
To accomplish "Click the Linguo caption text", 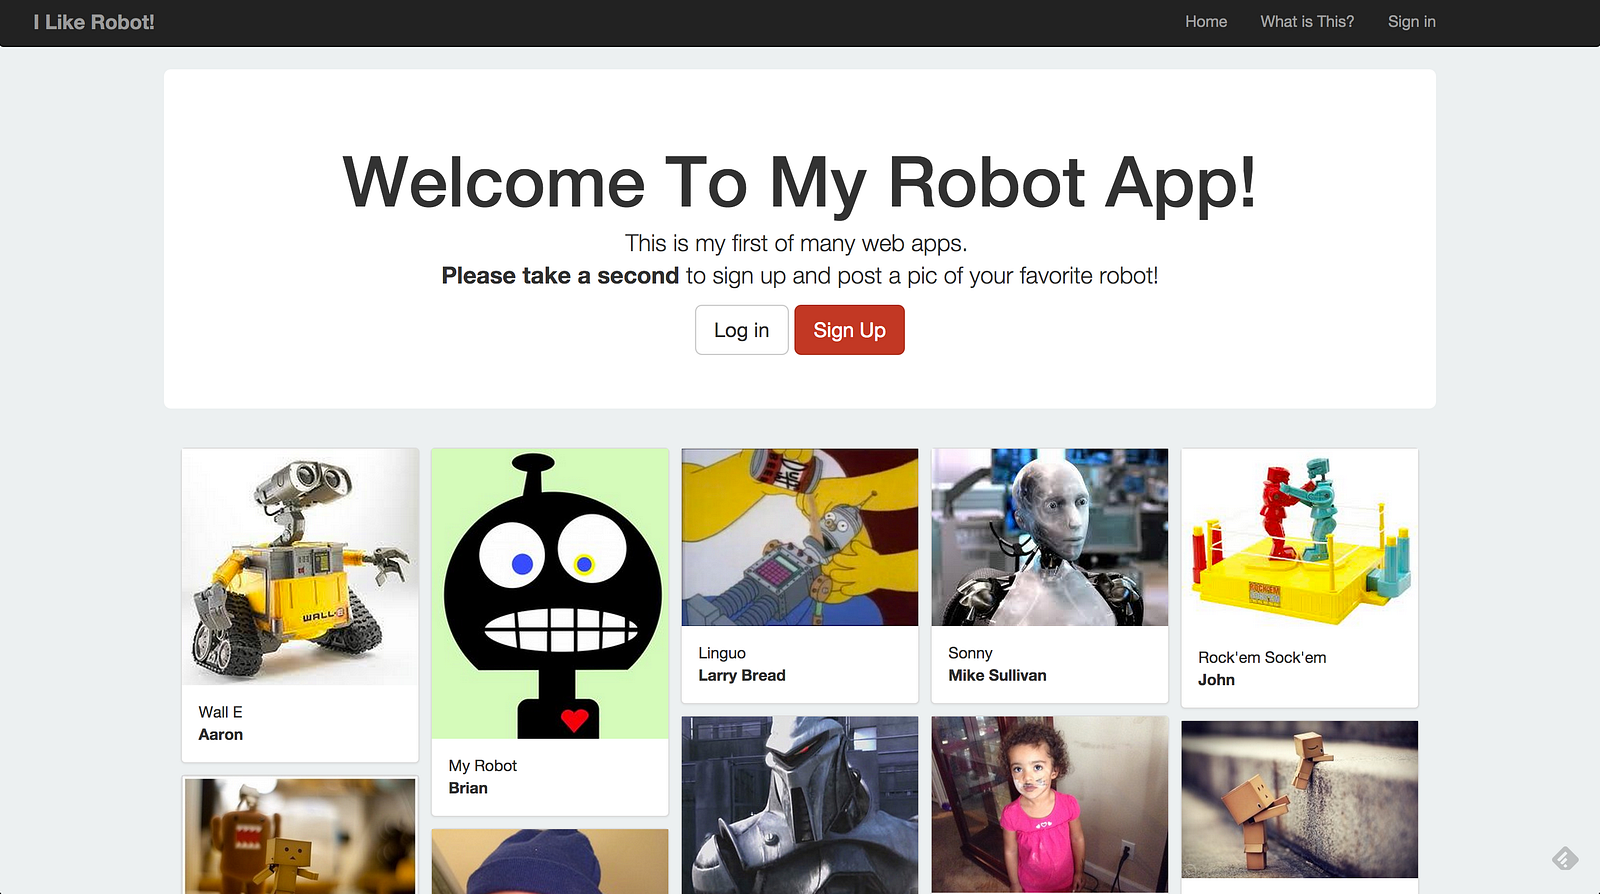I will 722,653.
